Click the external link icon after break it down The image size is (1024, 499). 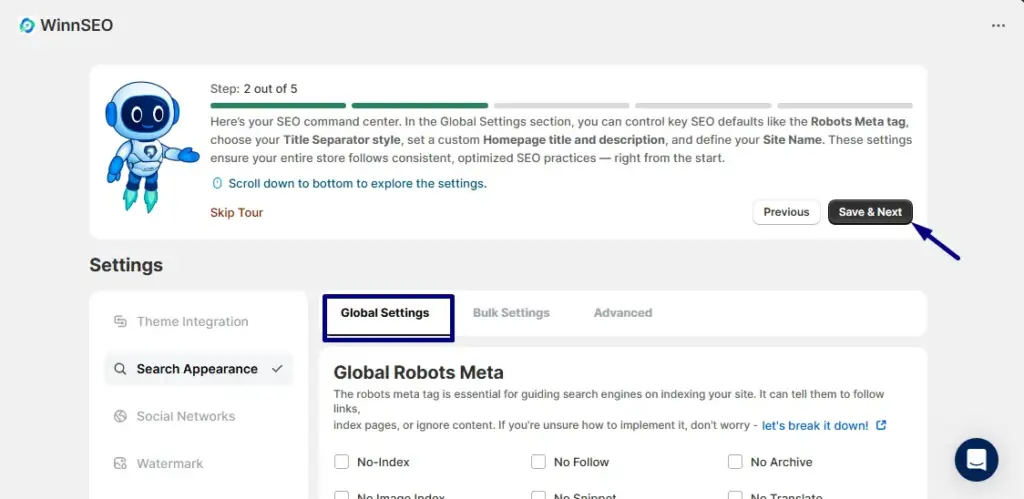tap(881, 425)
